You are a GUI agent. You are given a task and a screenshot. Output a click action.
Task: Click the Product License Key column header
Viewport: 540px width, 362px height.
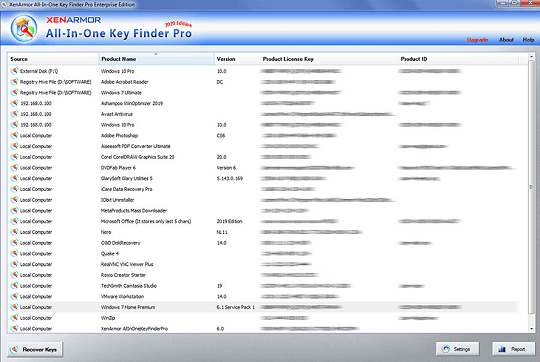pyautogui.click(x=329, y=59)
